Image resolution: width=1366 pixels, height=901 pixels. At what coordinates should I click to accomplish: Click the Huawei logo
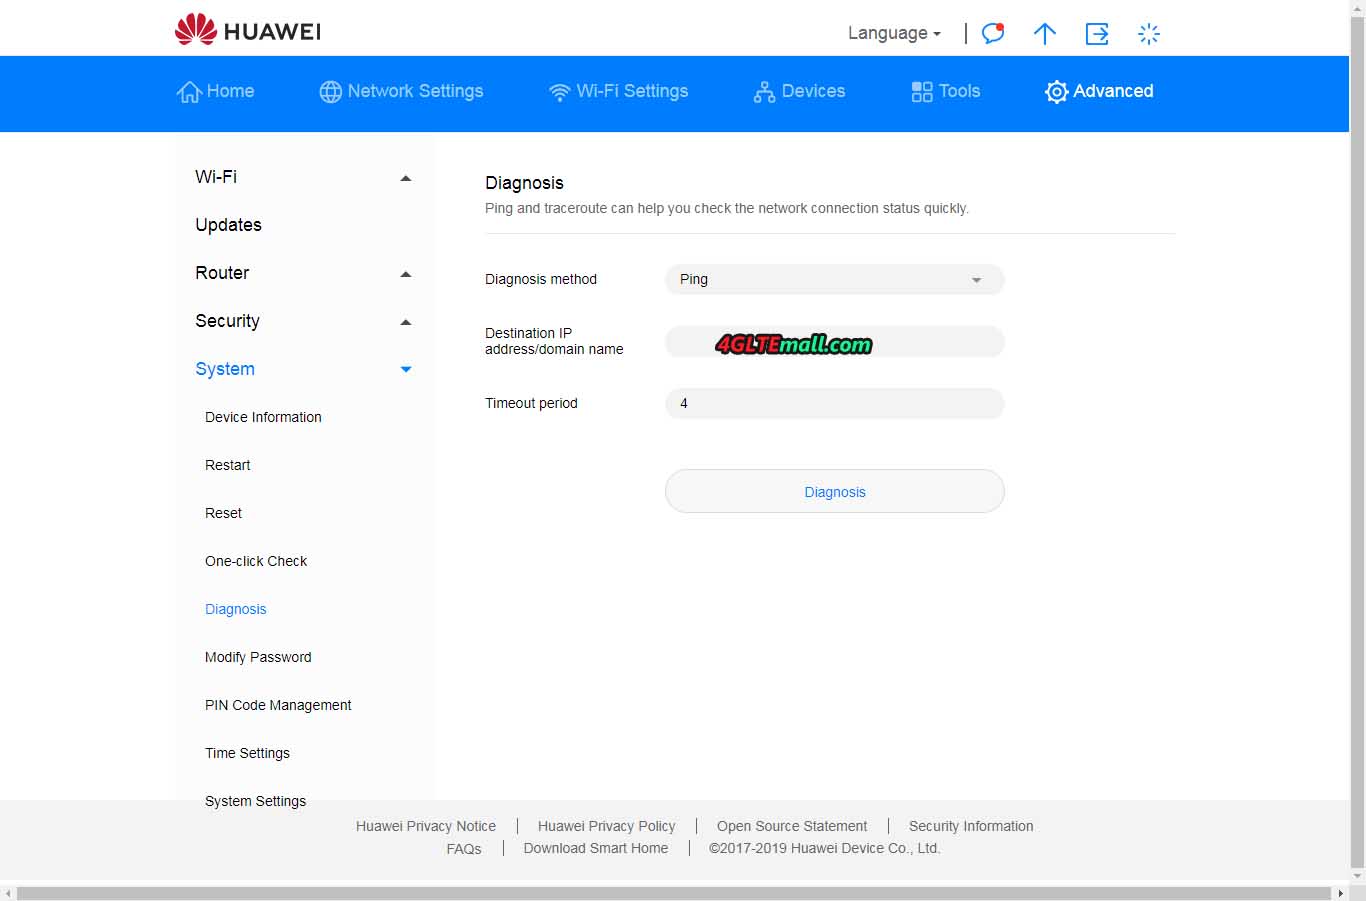pos(247,30)
